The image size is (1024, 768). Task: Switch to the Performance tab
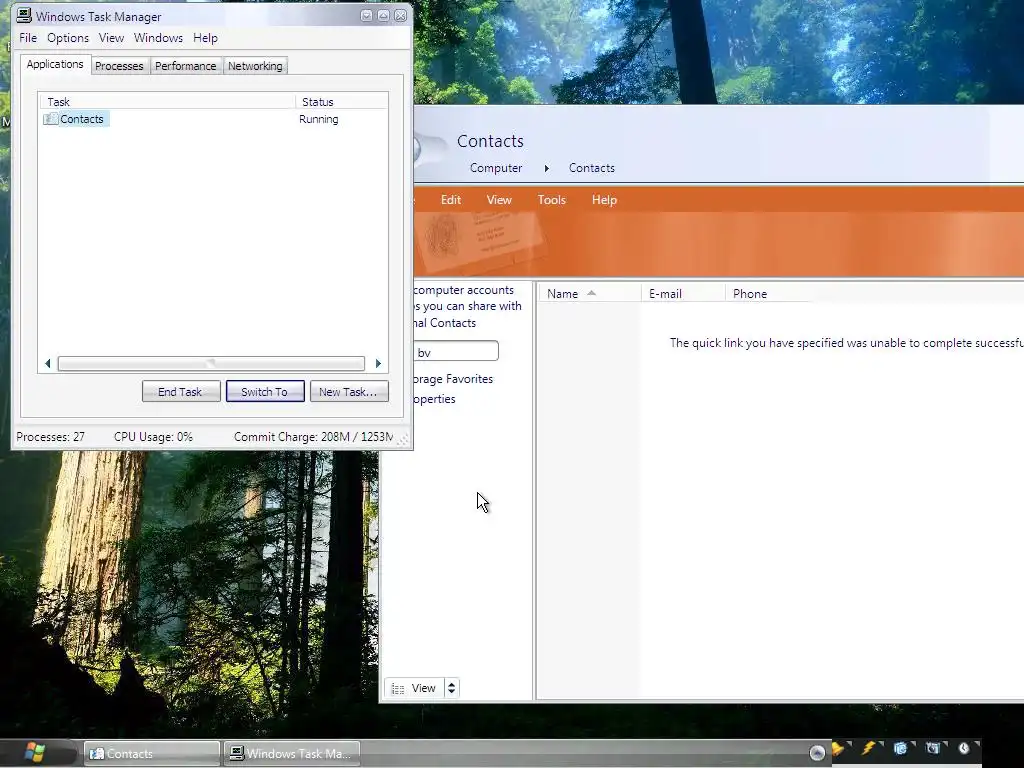[185, 66]
